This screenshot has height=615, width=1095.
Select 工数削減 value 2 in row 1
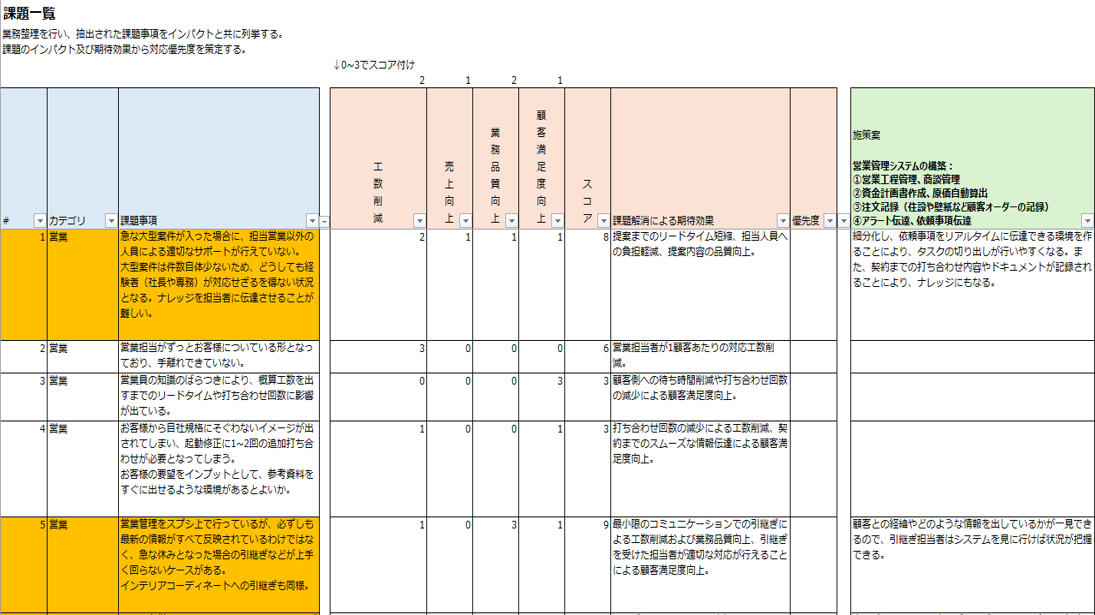click(x=378, y=285)
